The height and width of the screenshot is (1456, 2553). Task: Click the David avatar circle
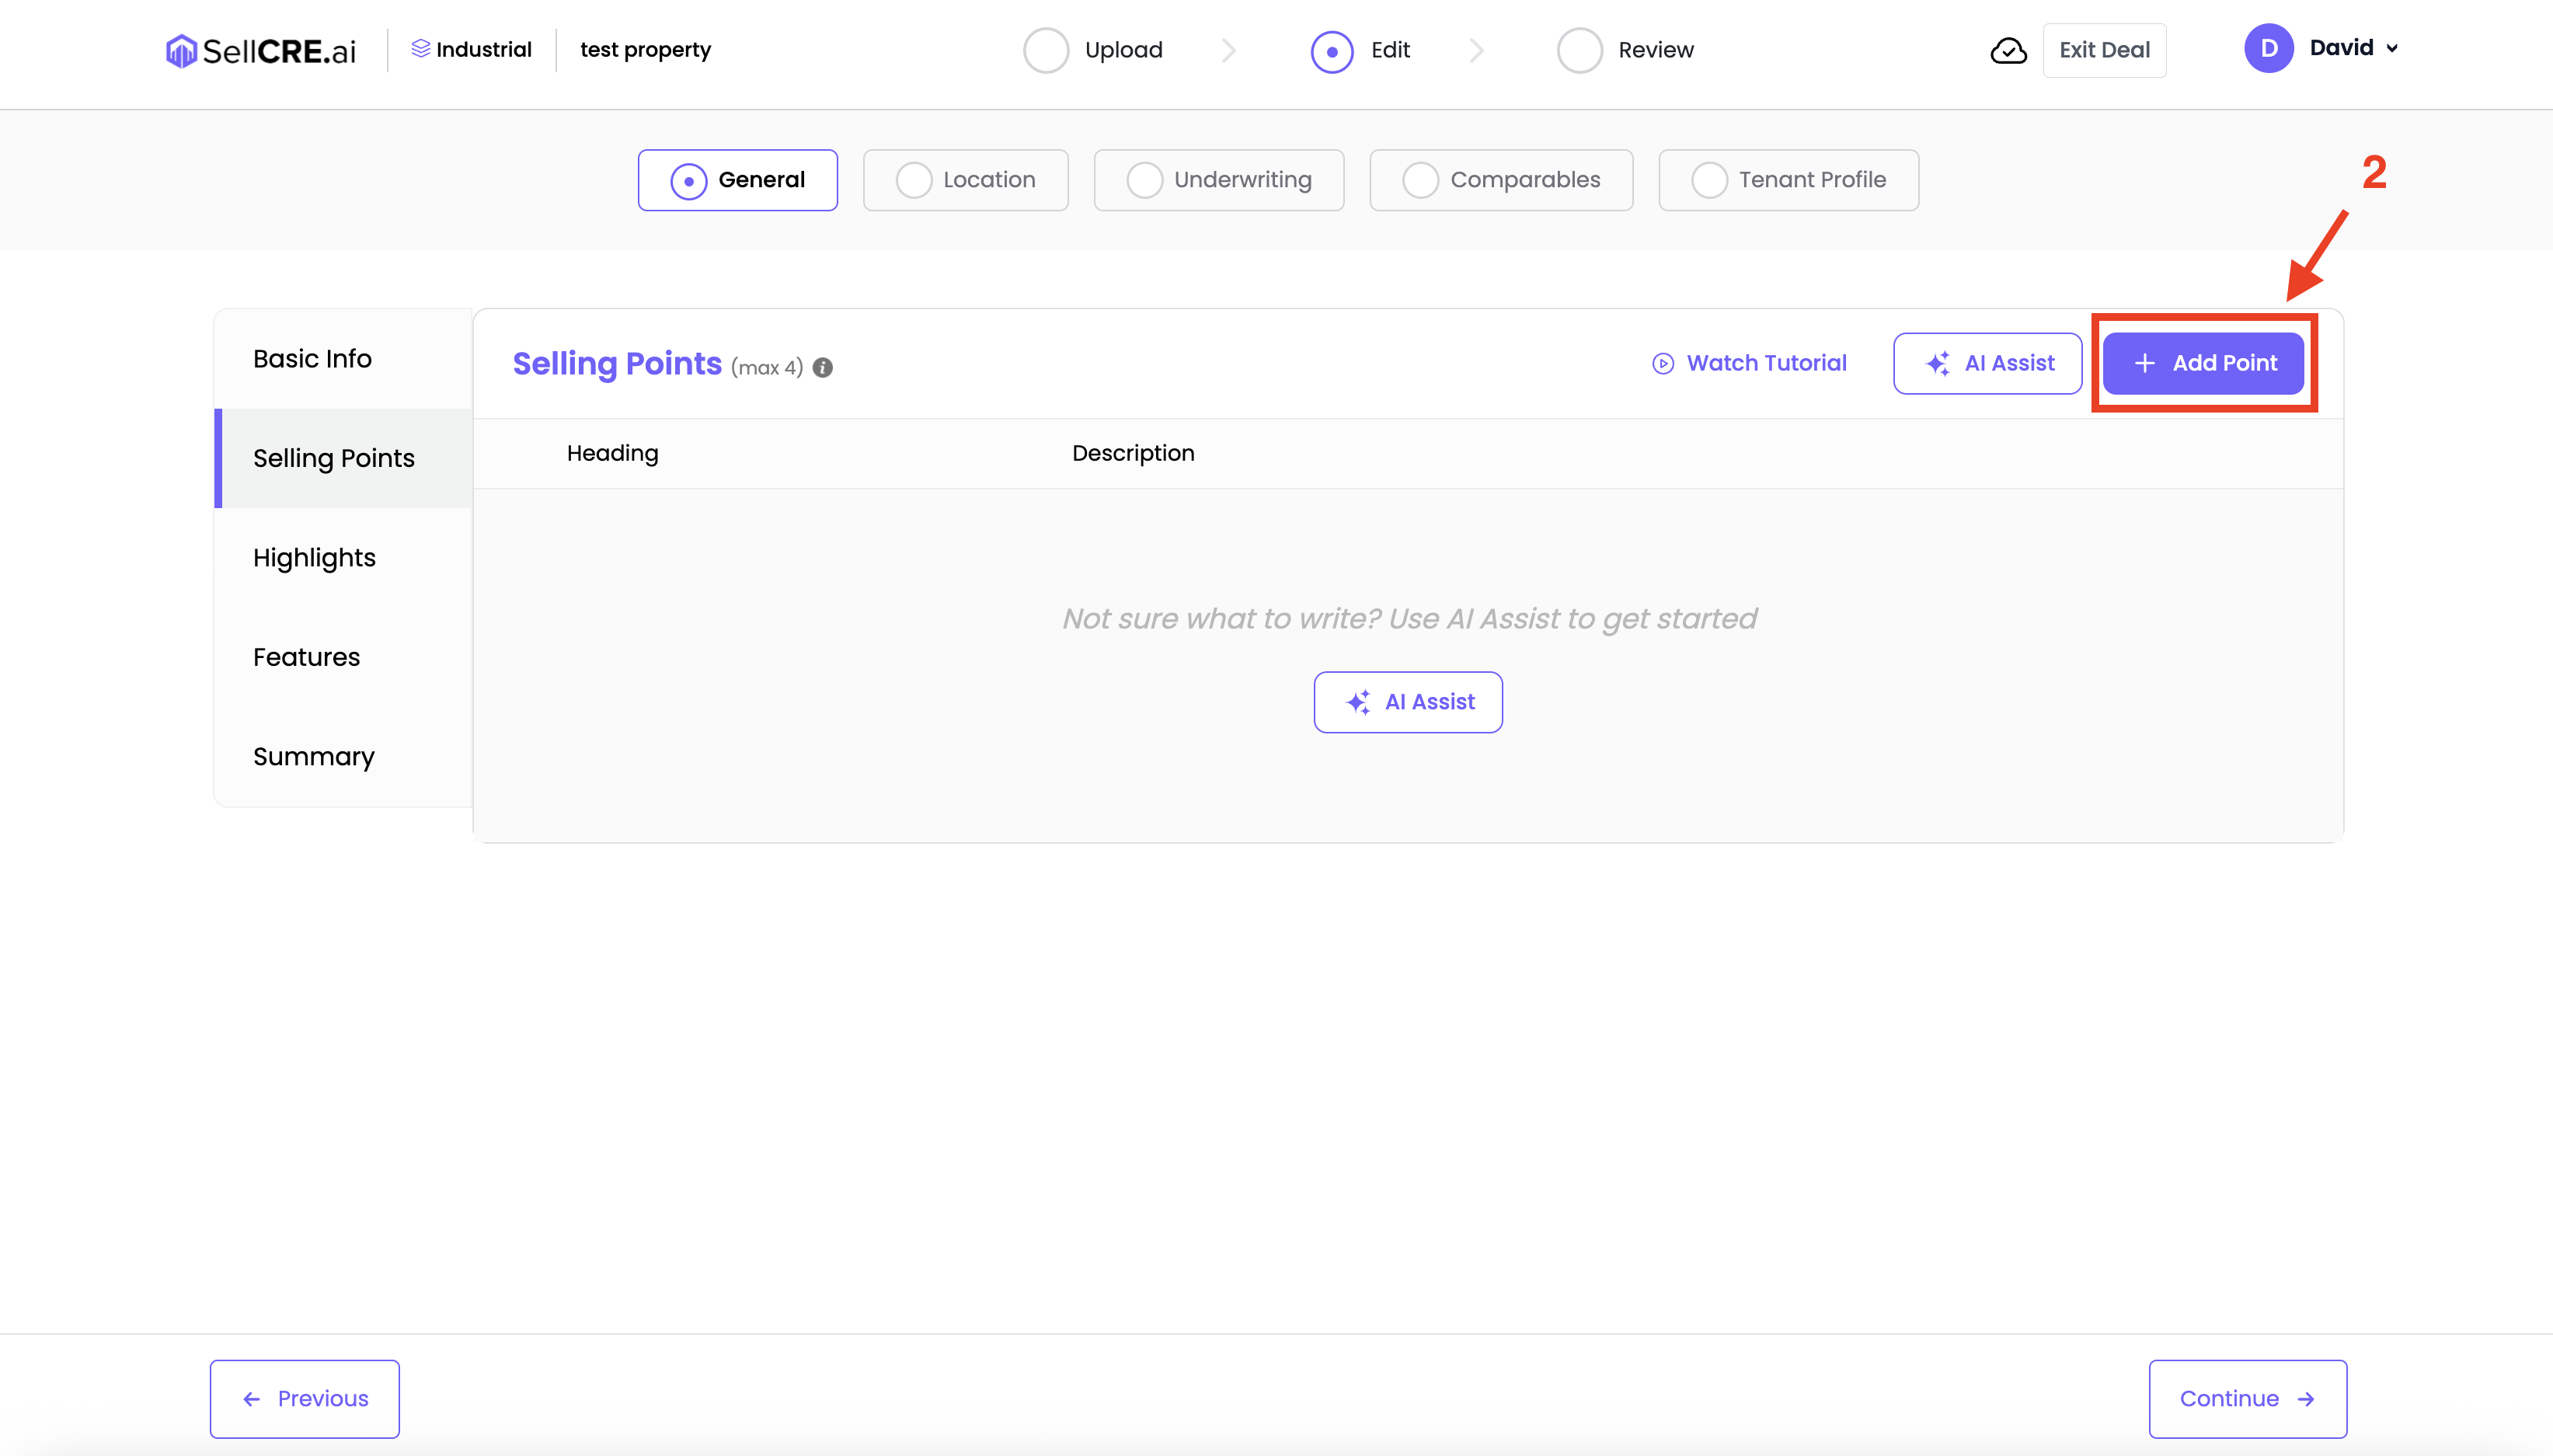coord(2268,49)
